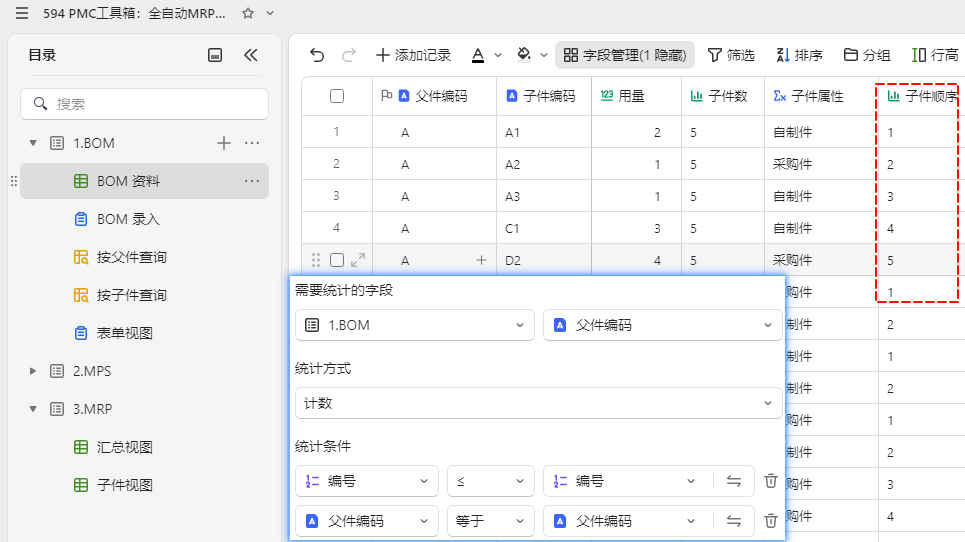Open the 分组 grouping tool

(867, 55)
